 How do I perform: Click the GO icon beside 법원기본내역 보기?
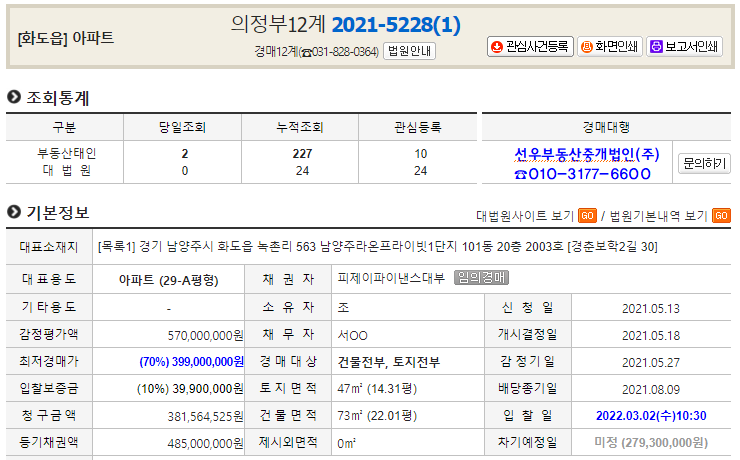[x=721, y=216]
